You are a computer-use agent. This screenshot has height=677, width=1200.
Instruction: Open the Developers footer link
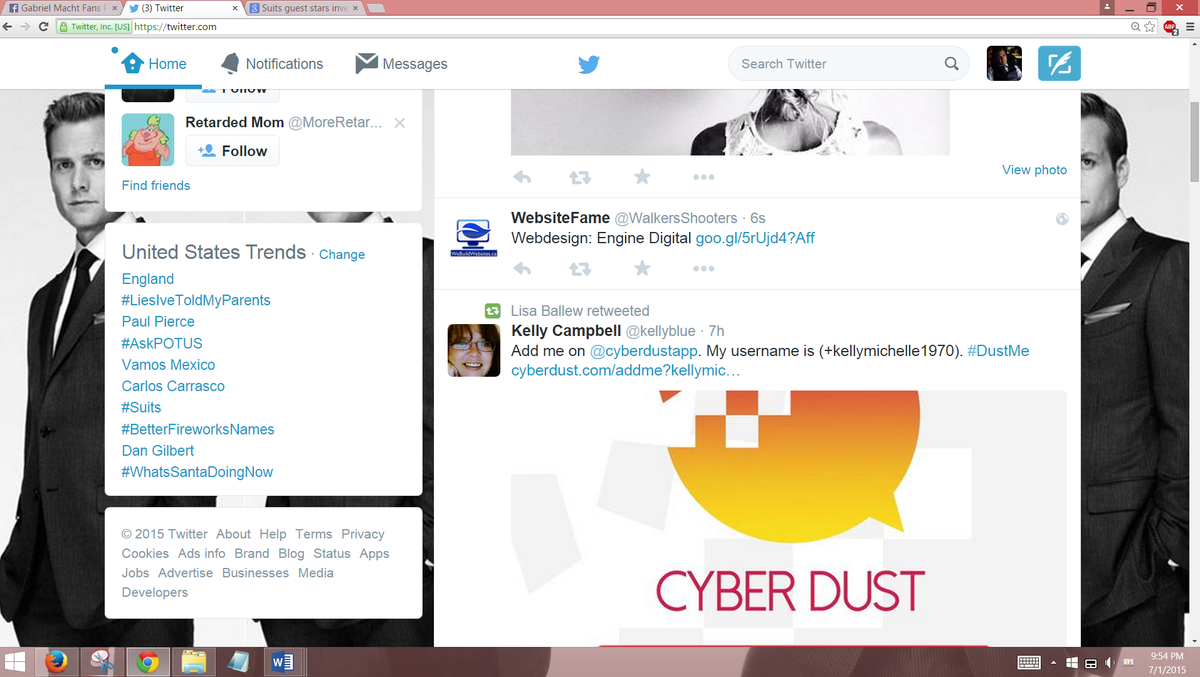tap(155, 592)
